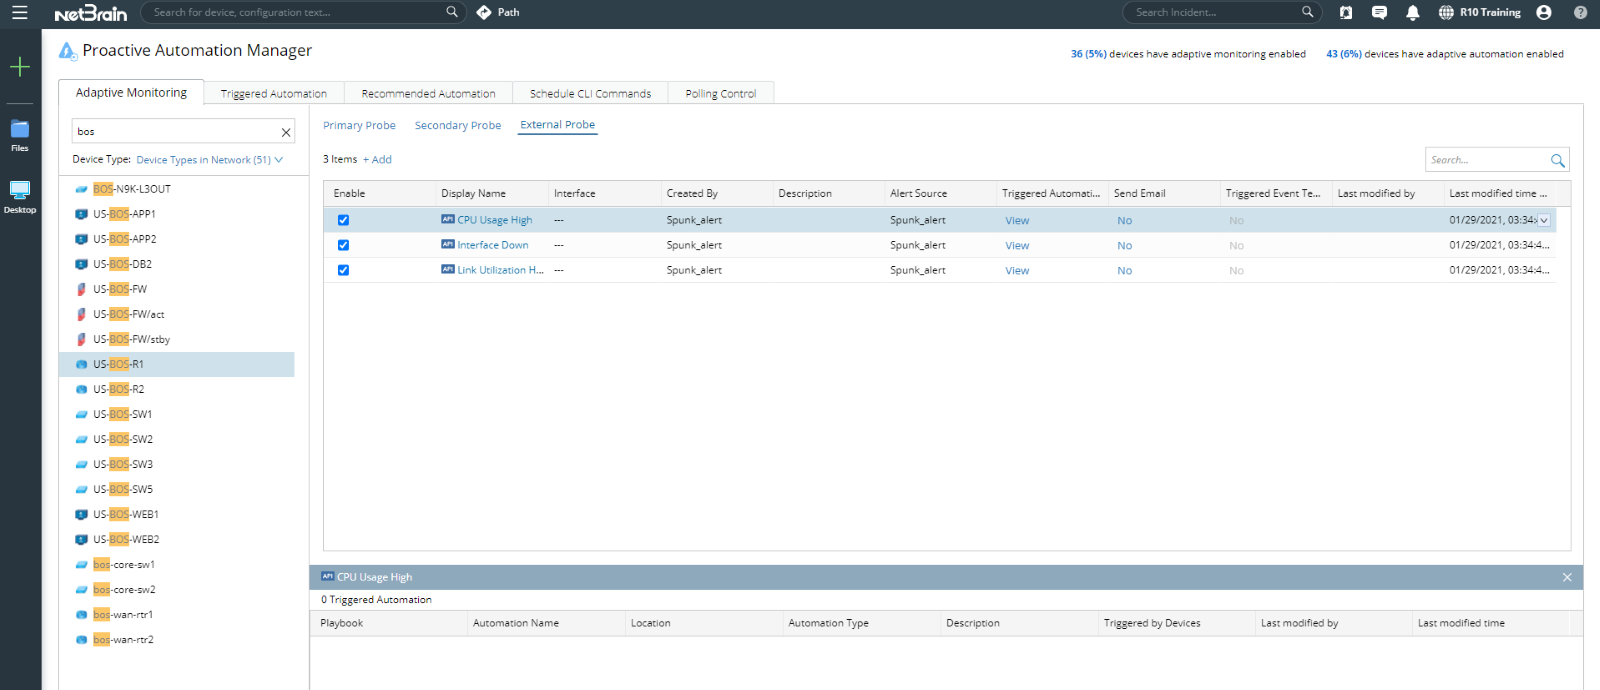The image size is (1600, 690).
Task: Click the + Add probe link
Action: pyautogui.click(x=377, y=160)
